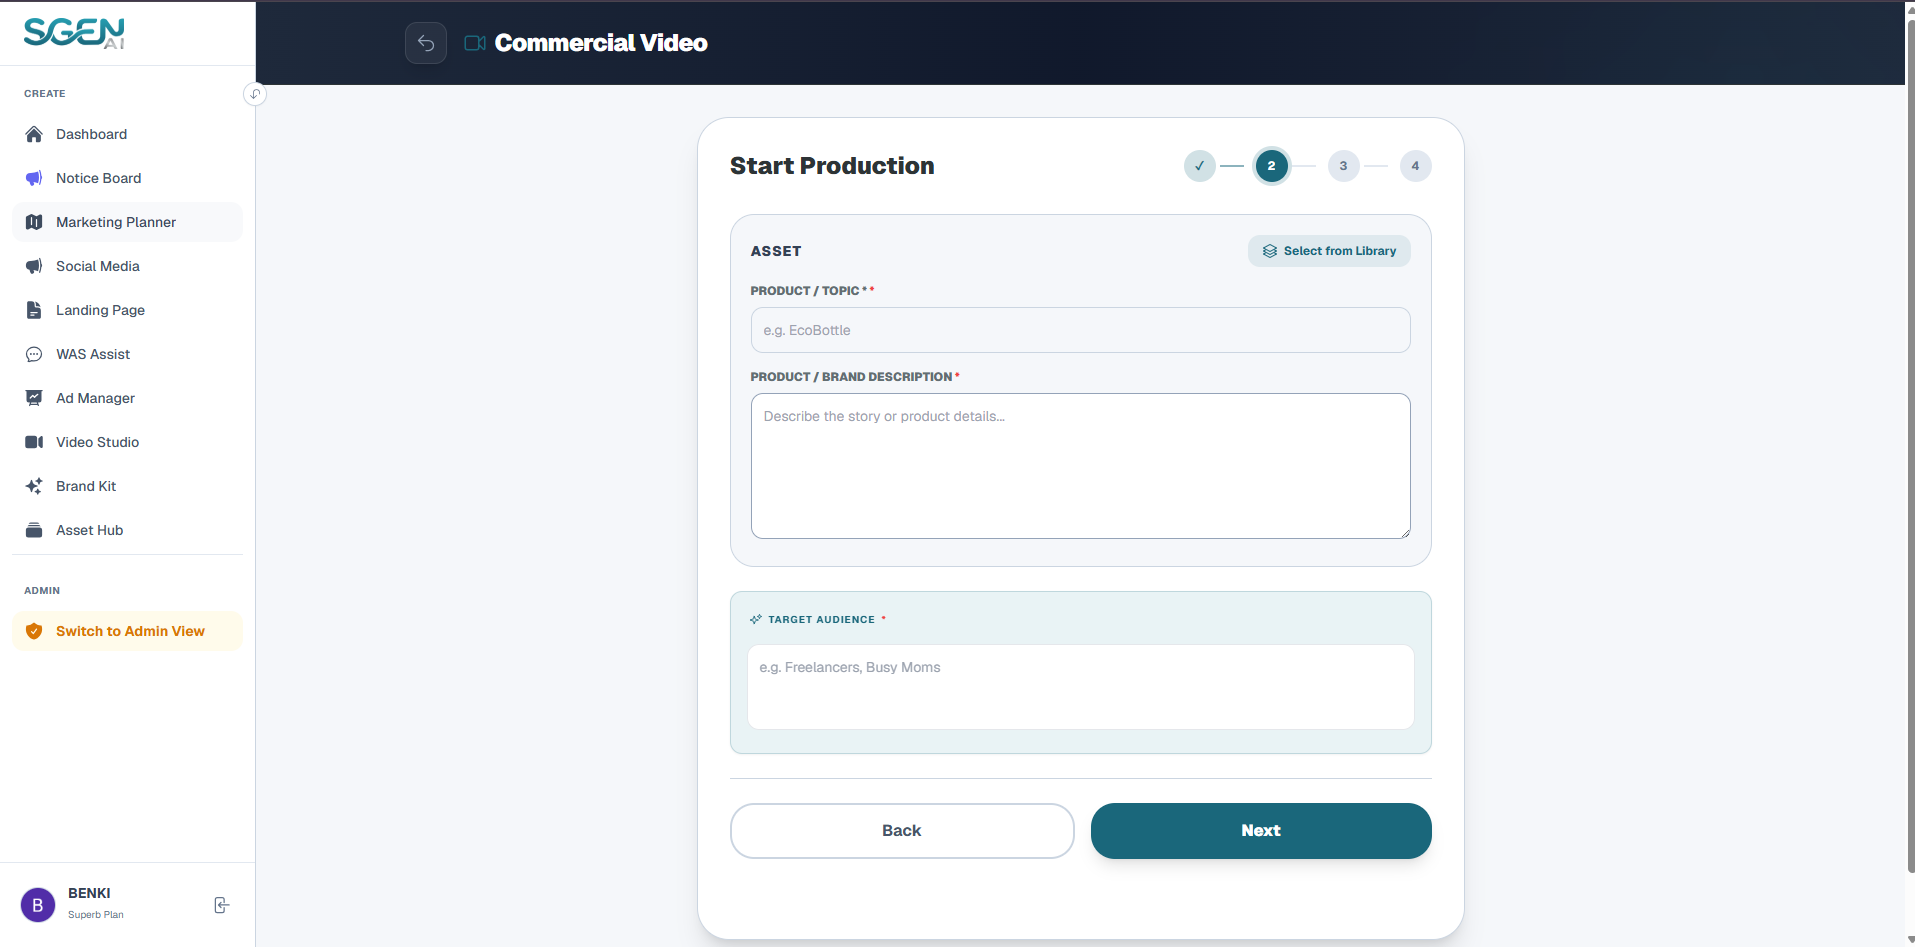Viewport: 1915px width, 947px height.
Task: Switch to Admin View
Action: coord(127,631)
